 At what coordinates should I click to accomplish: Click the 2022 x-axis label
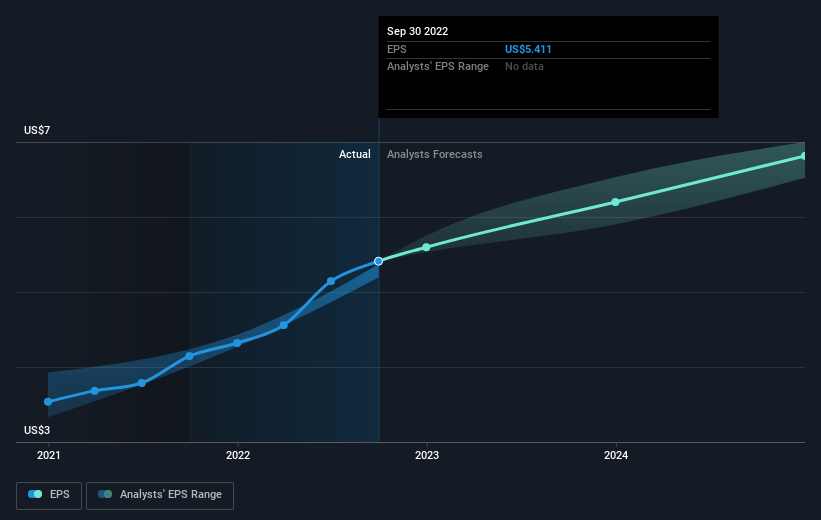point(238,455)
